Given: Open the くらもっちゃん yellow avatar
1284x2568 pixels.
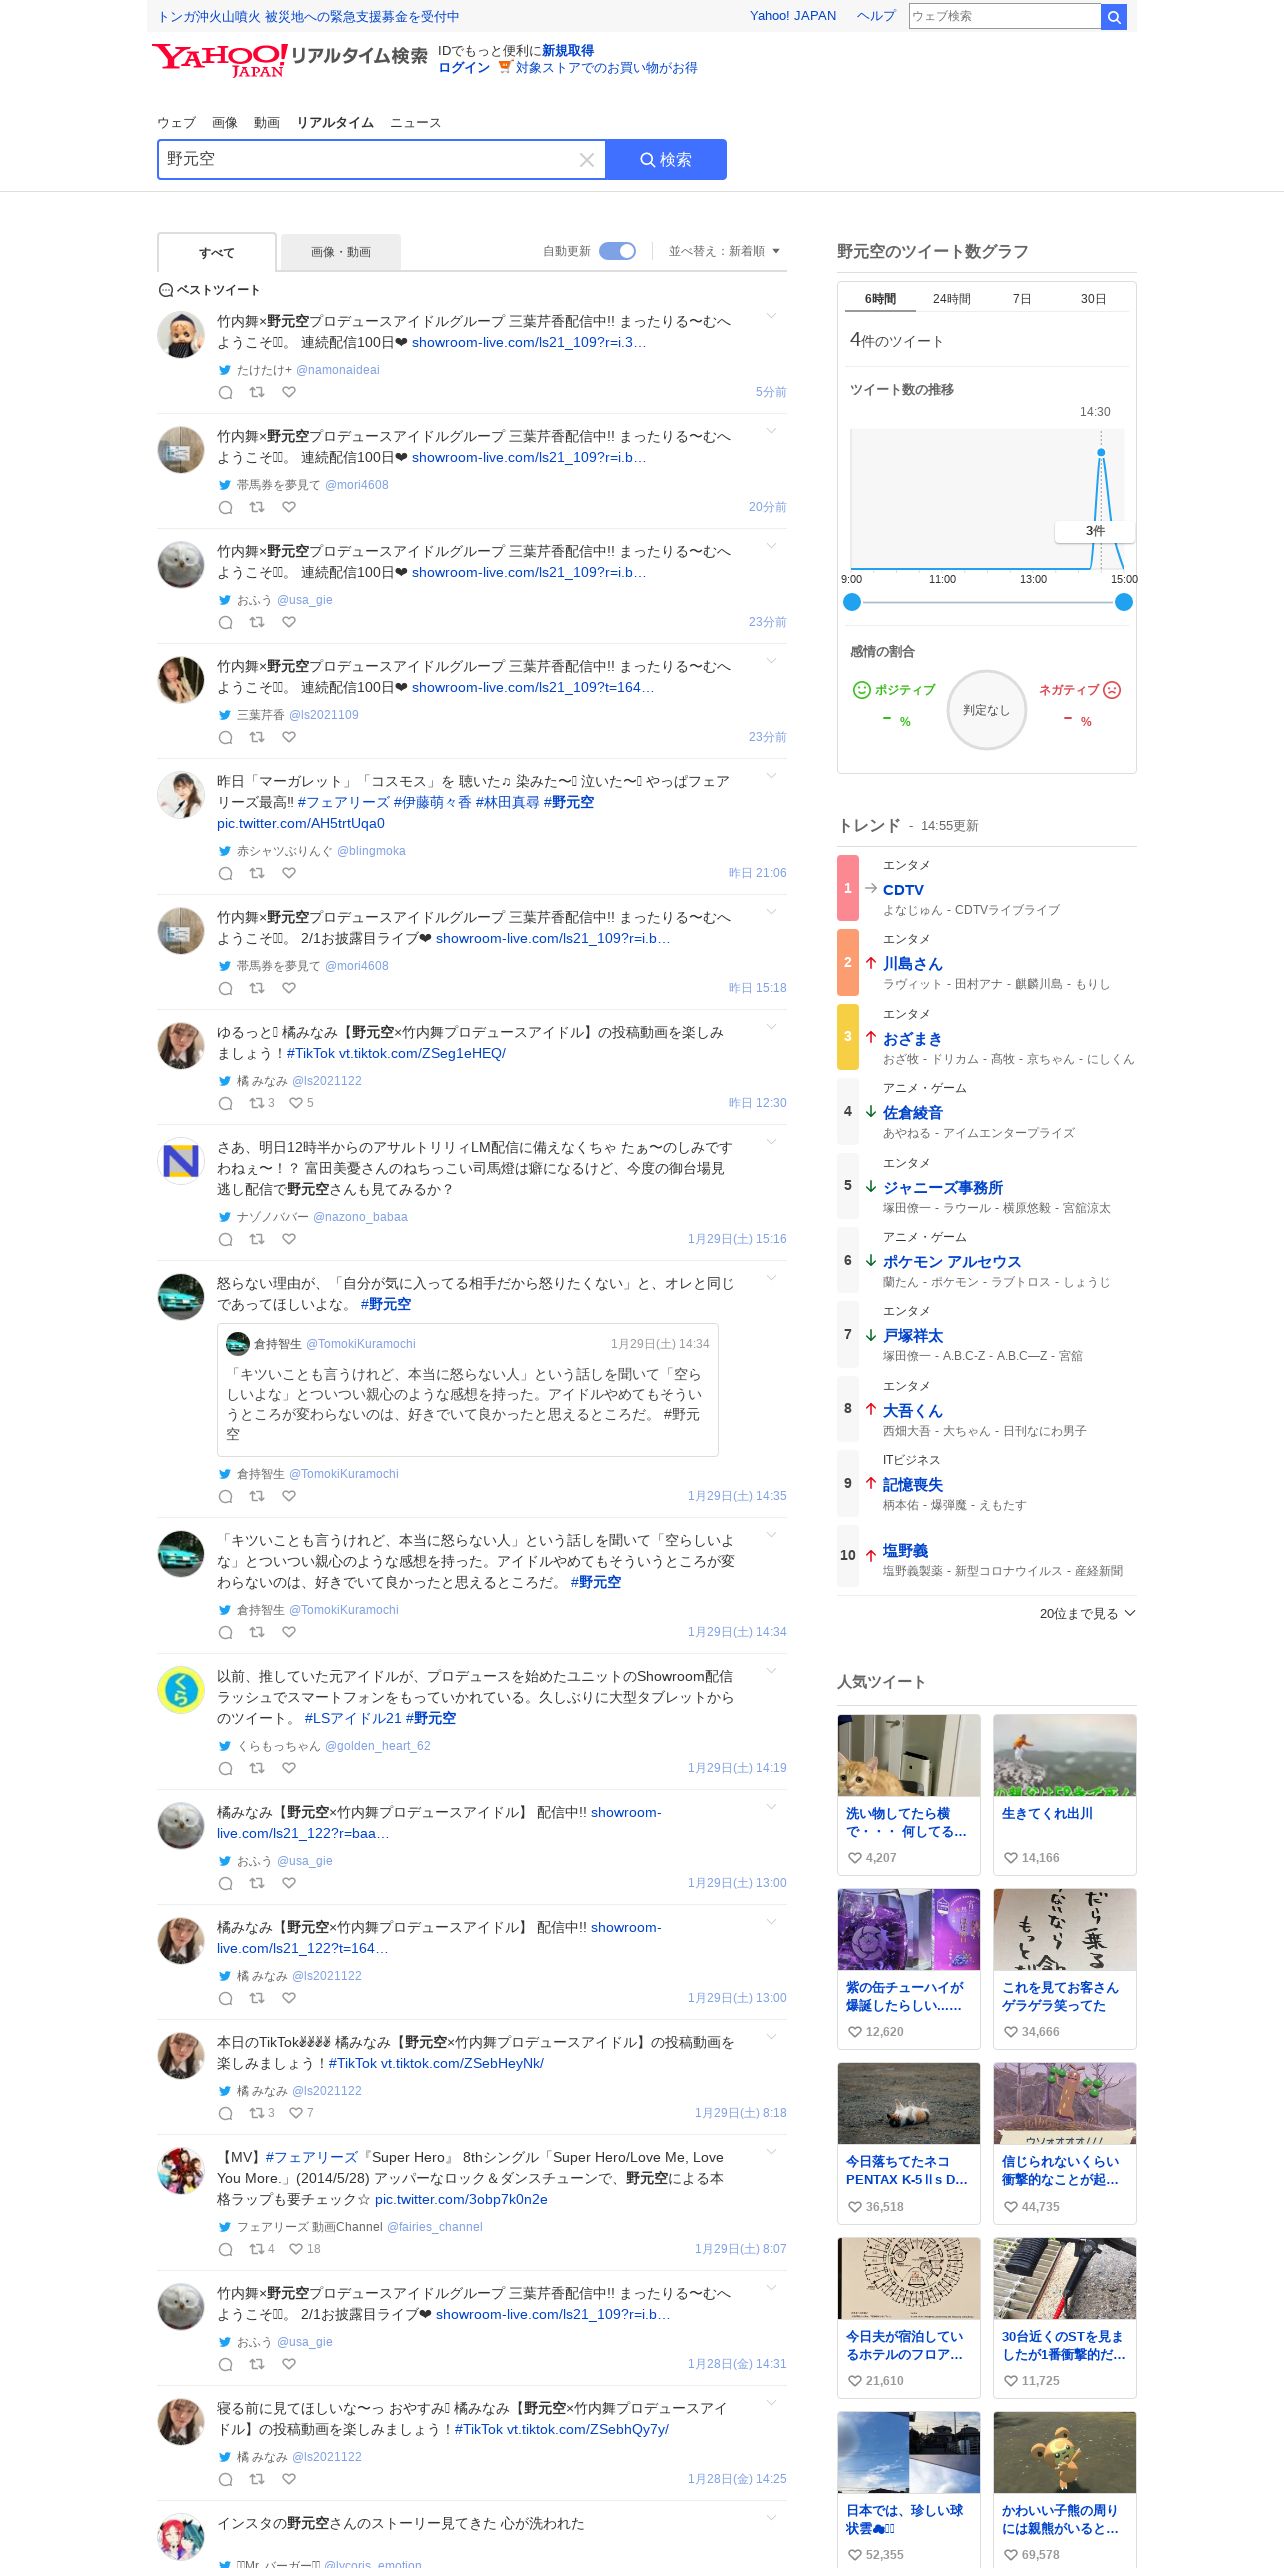Looking at the screenshot, I should pos(181,1690).
